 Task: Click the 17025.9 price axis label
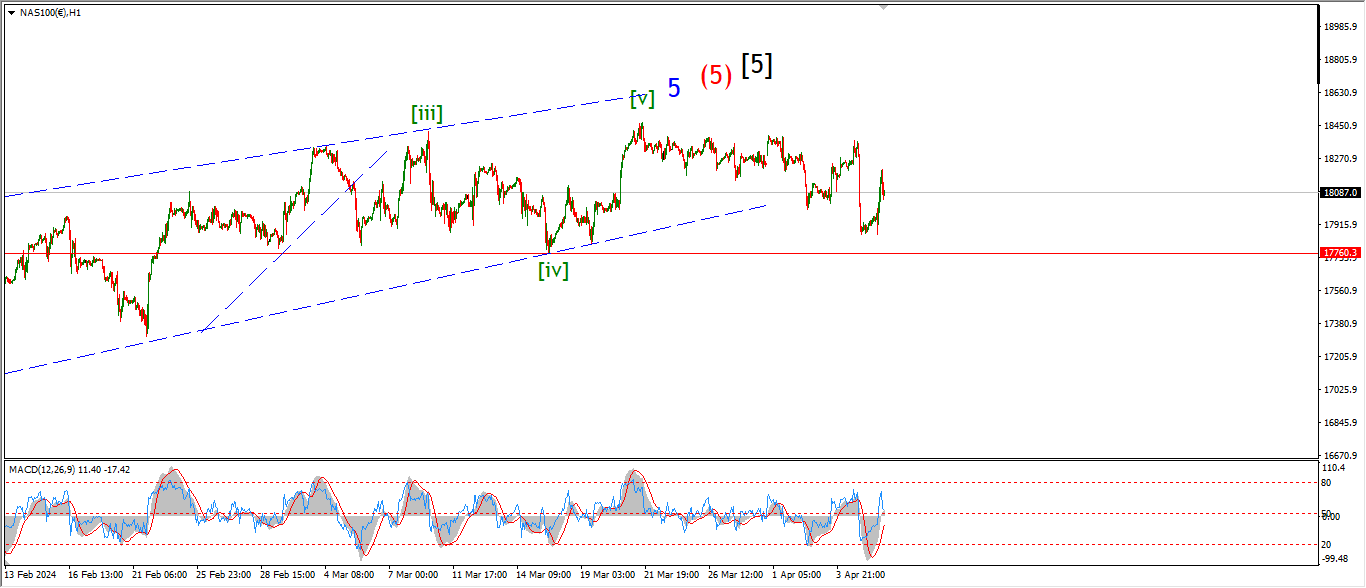(1339, 390)
